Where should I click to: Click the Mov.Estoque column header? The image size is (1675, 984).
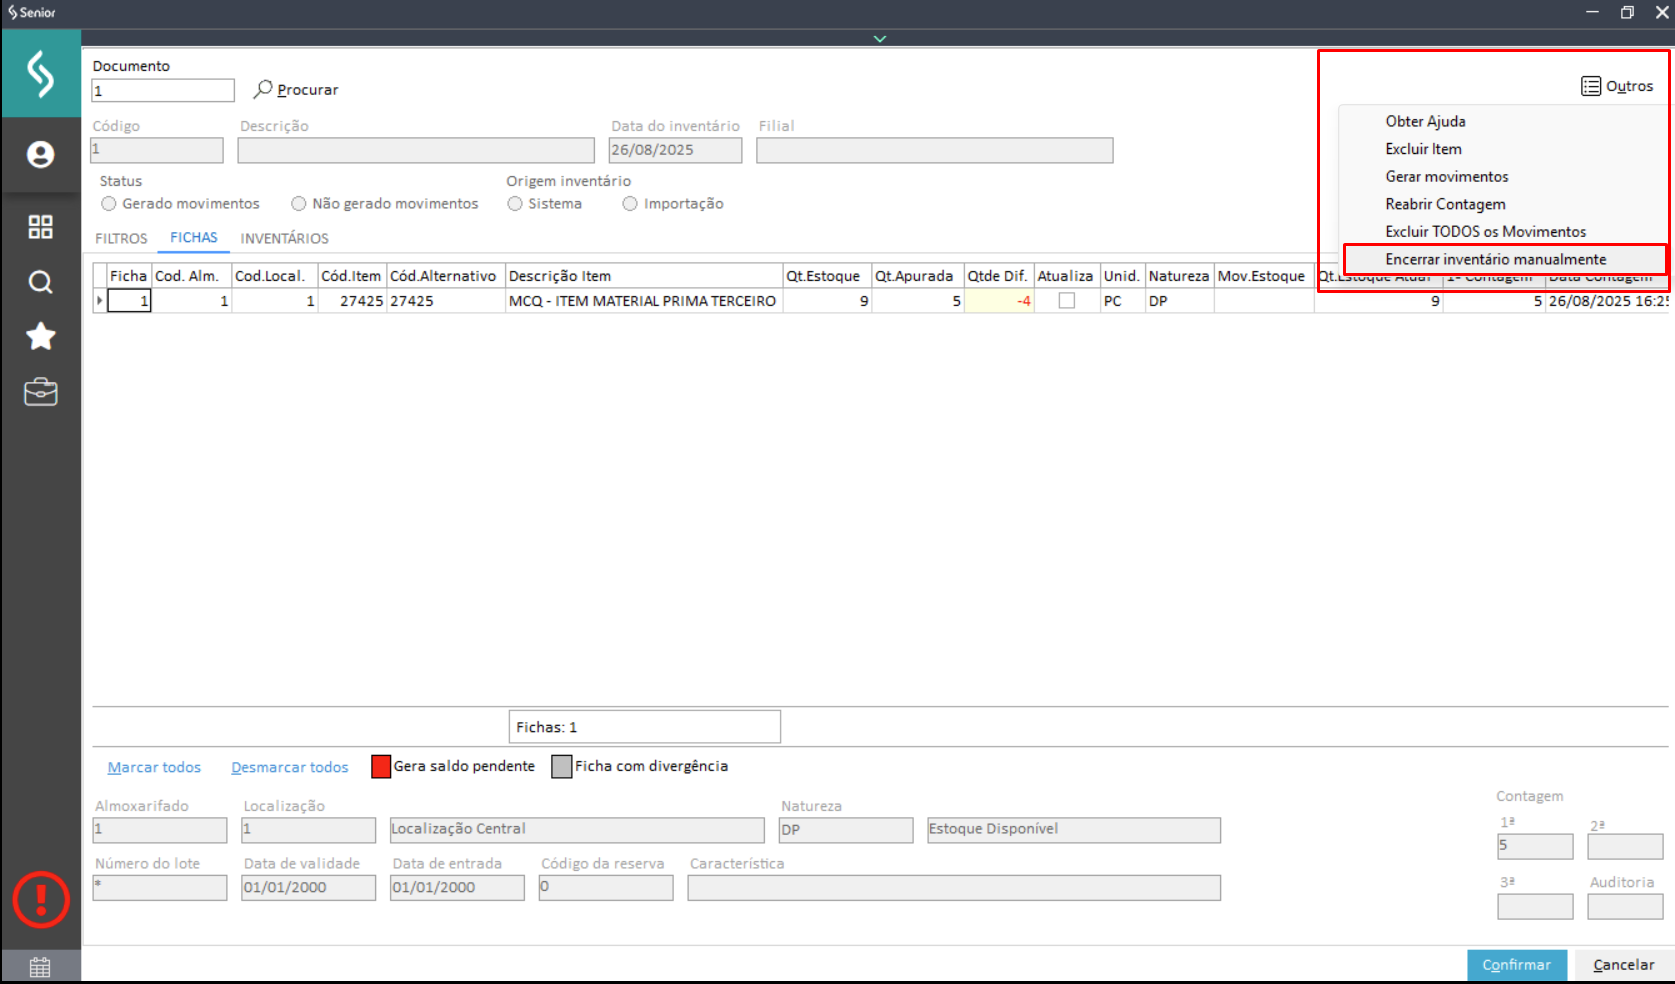[1264, 276]
